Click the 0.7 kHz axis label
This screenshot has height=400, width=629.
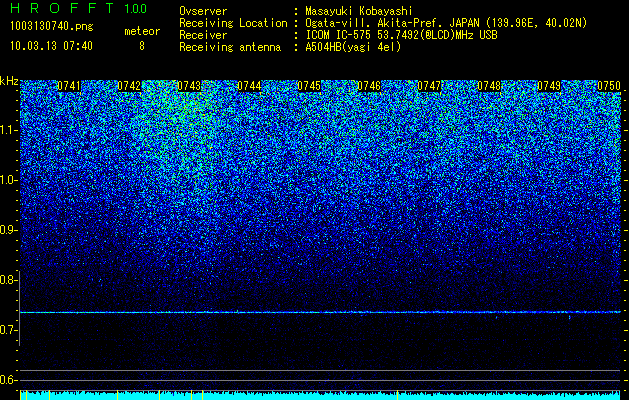click(x=9, y=330)
